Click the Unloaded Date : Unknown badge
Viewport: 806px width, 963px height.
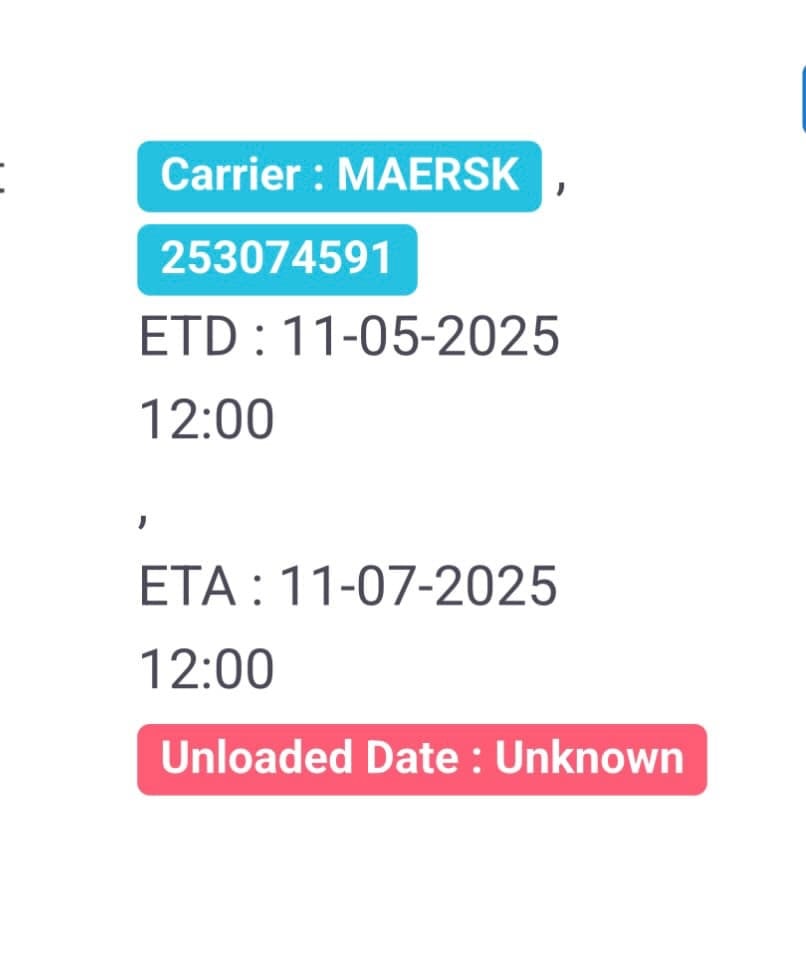click(x=422, y=759)
